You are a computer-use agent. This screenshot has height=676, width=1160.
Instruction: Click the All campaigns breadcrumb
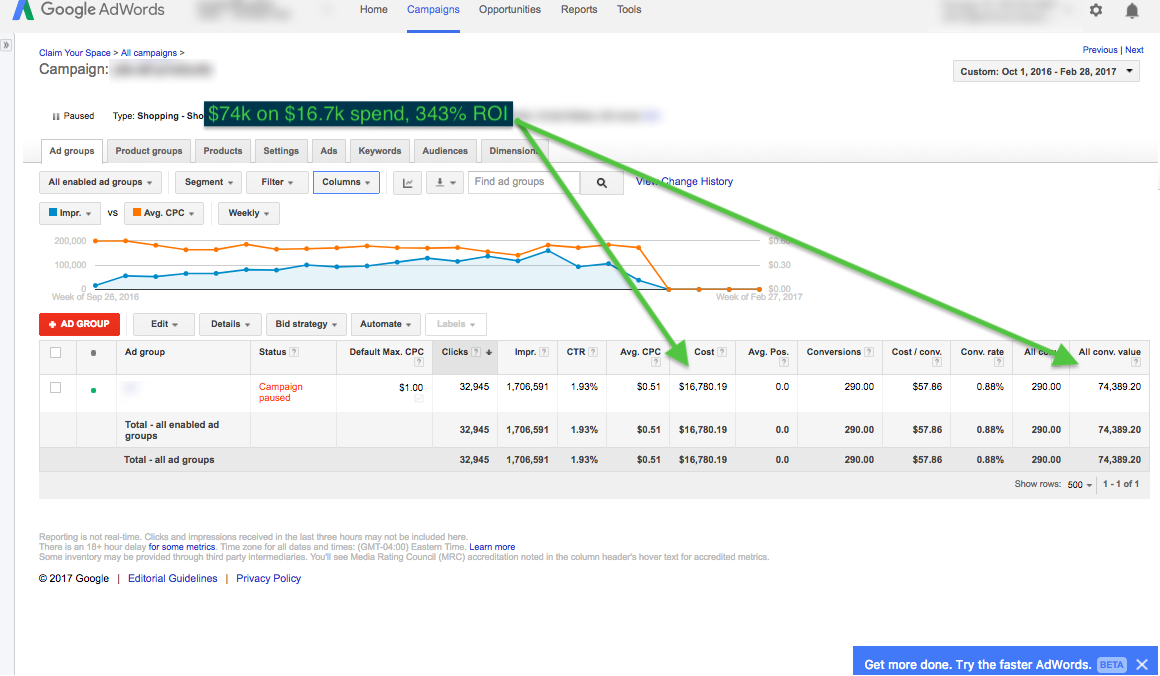[x=149, y=53]
